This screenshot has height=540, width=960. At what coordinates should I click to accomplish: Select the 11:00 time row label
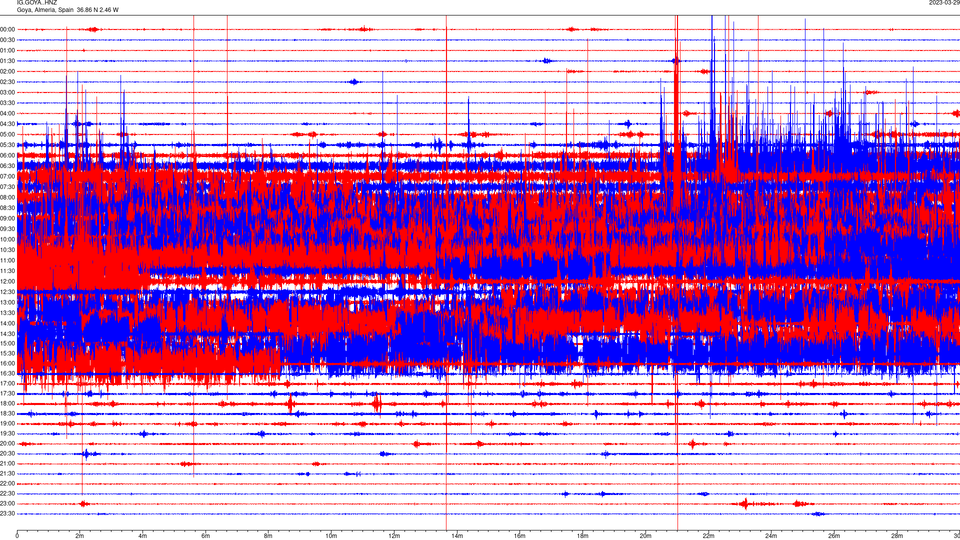click(7, 260)
